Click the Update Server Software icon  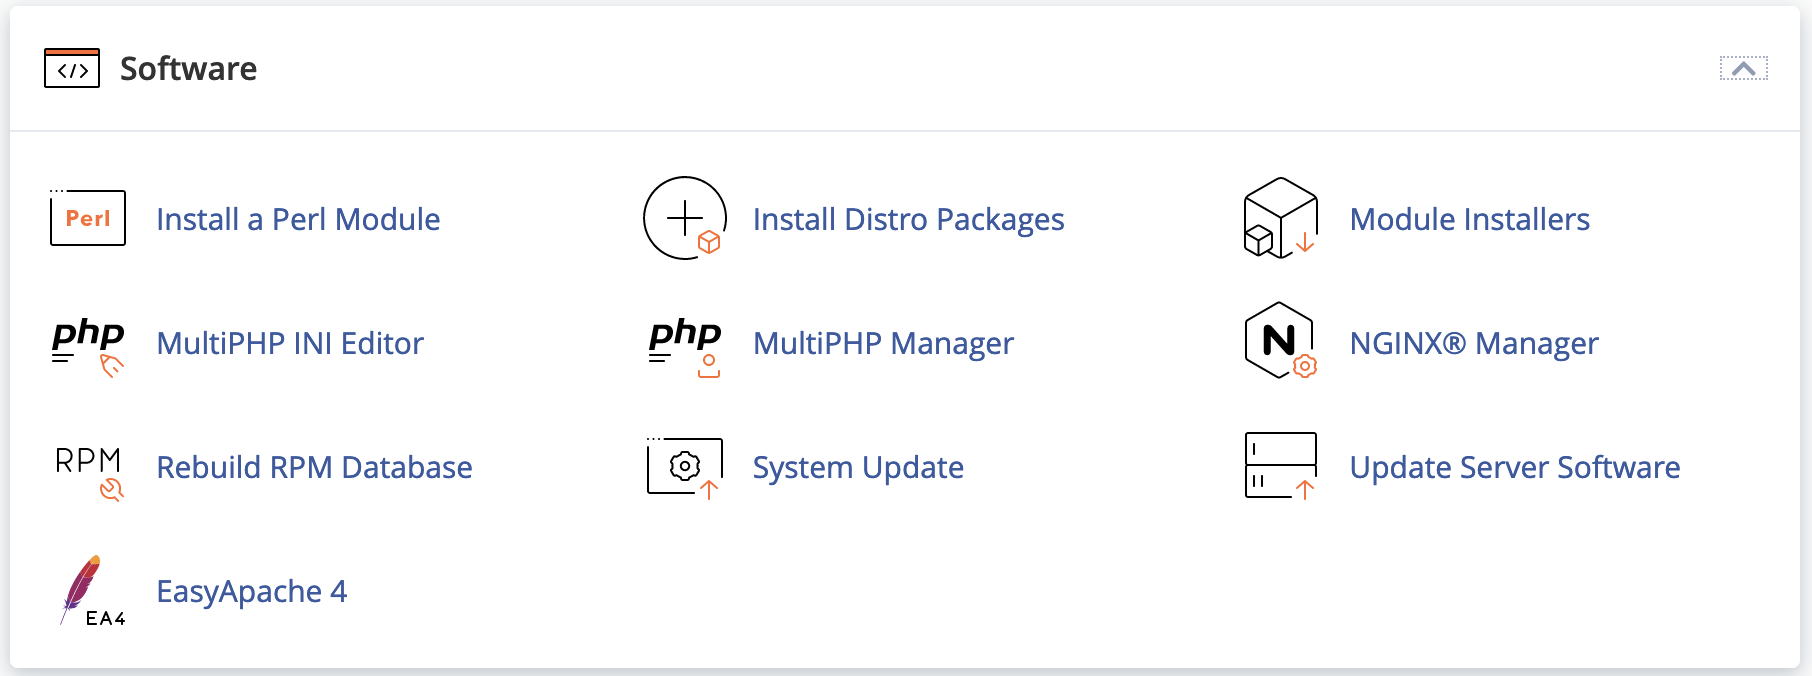1280,466
